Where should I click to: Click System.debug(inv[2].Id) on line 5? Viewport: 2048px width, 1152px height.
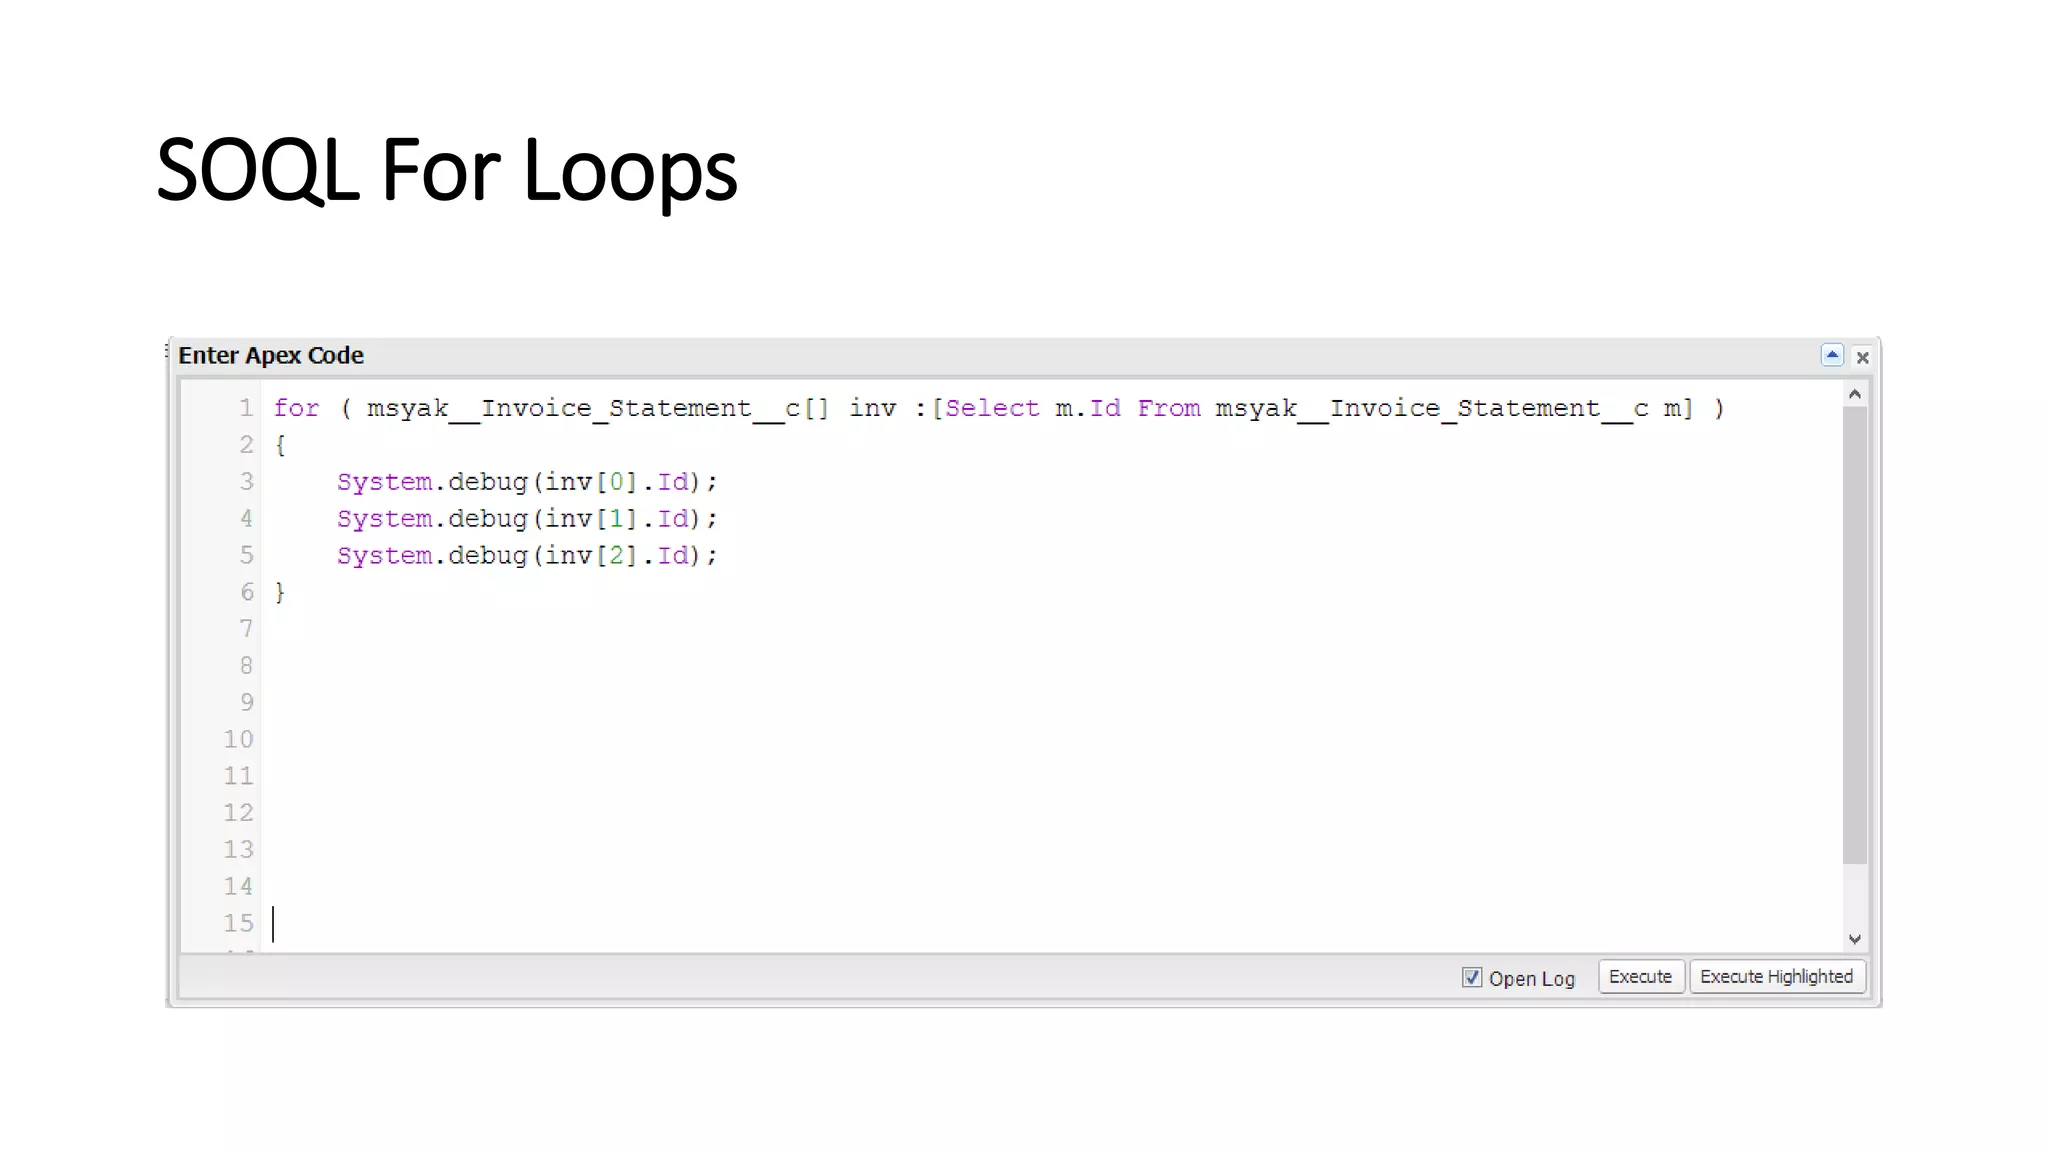pyautogui.click(x=527, y=556)
